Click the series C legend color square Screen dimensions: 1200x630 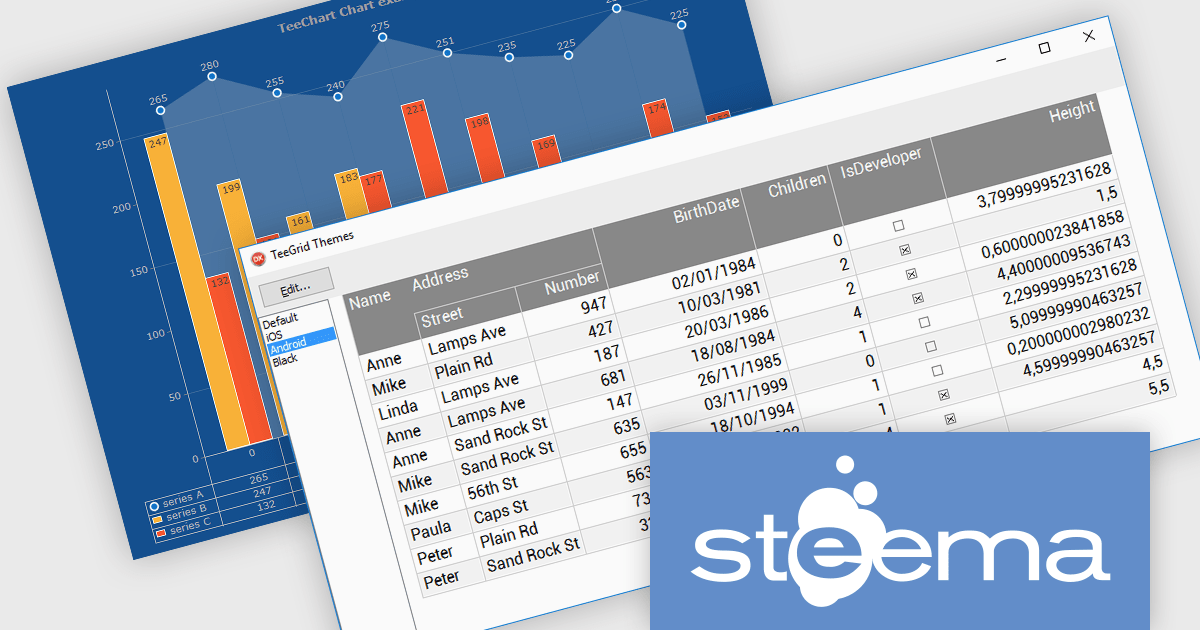pyautogui.click(x=160, y=534)
